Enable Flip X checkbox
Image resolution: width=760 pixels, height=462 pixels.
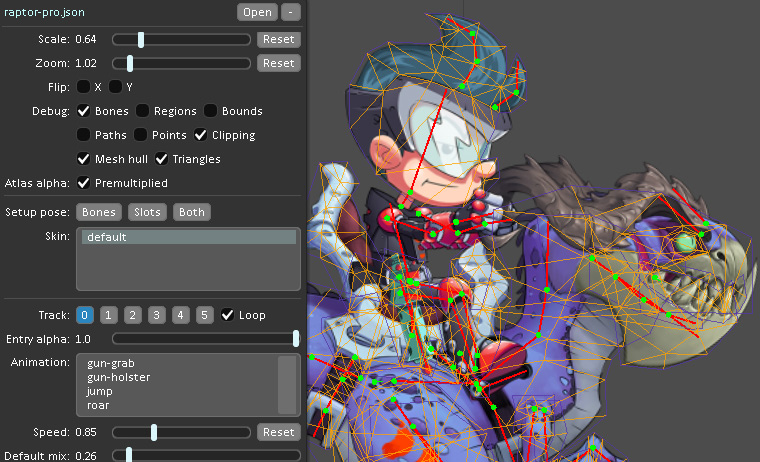(x=85, y=87)
